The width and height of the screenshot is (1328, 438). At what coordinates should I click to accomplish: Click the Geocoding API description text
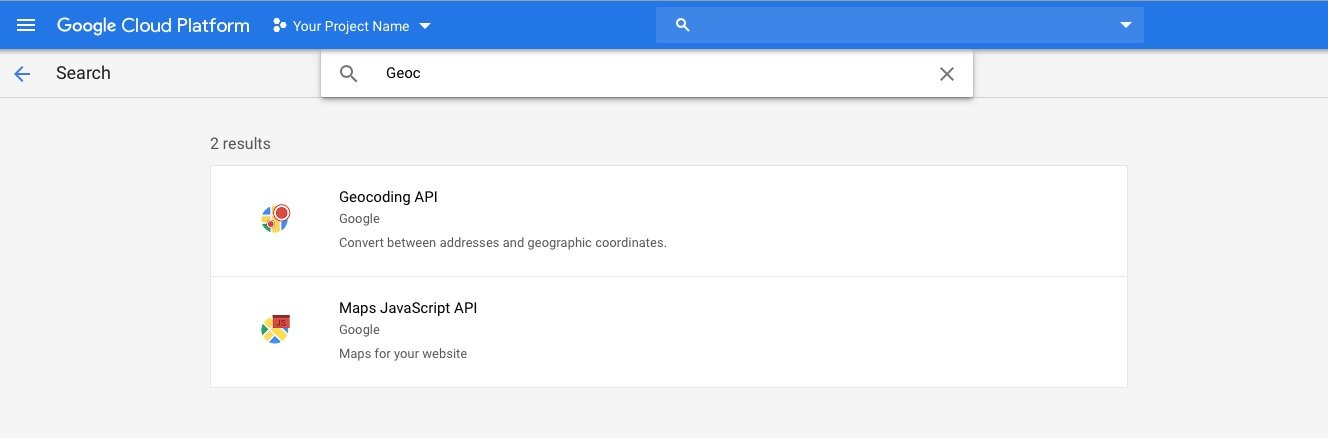tap(502, 243)
